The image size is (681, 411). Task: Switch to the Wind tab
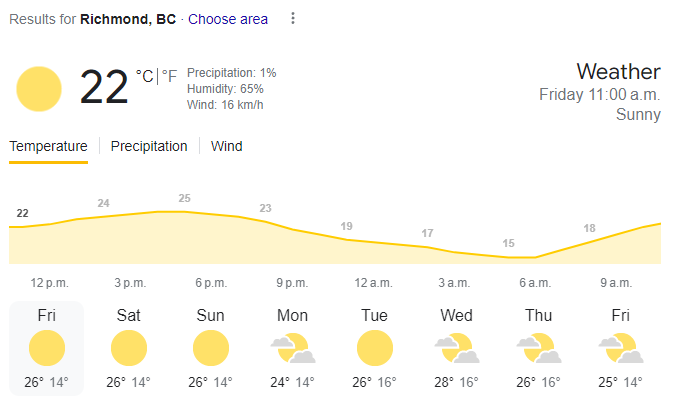(x=226, y=146)
